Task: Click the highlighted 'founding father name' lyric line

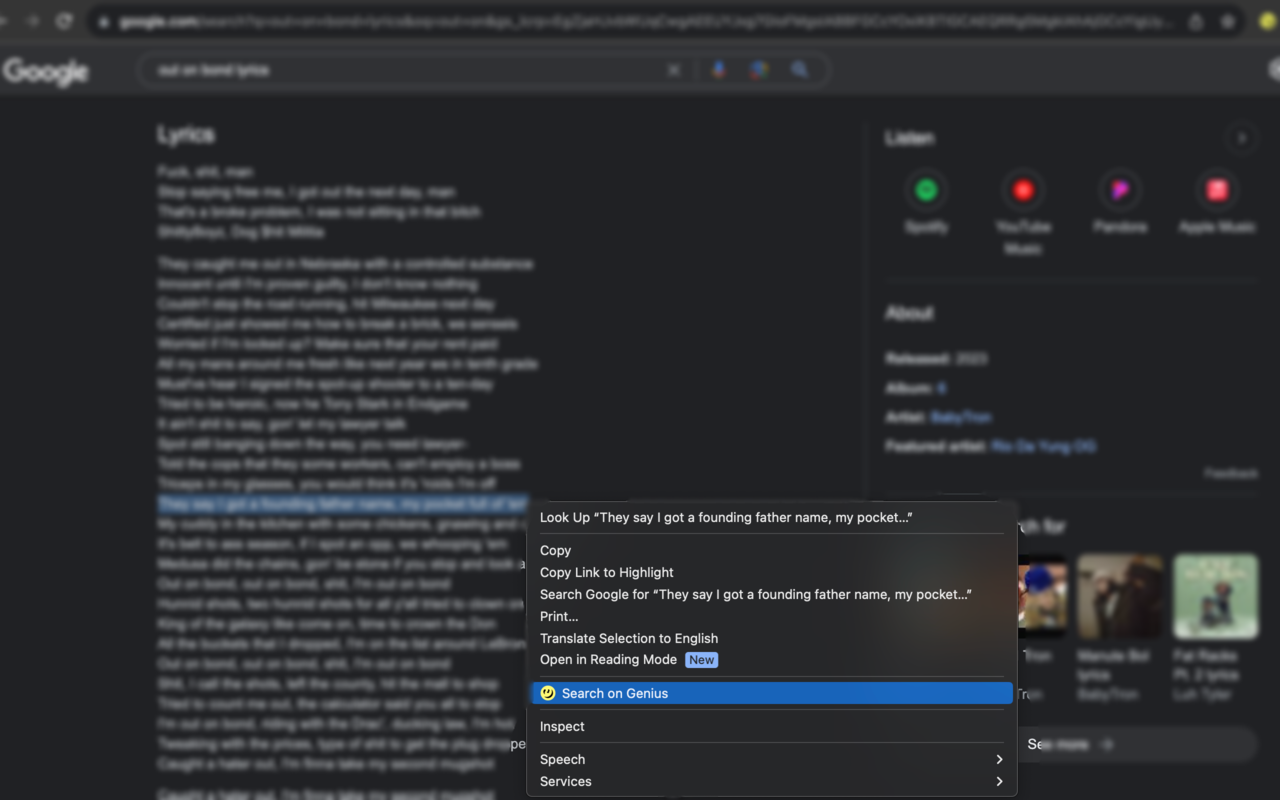Action: pyautogui.click(x=342, y=504)
